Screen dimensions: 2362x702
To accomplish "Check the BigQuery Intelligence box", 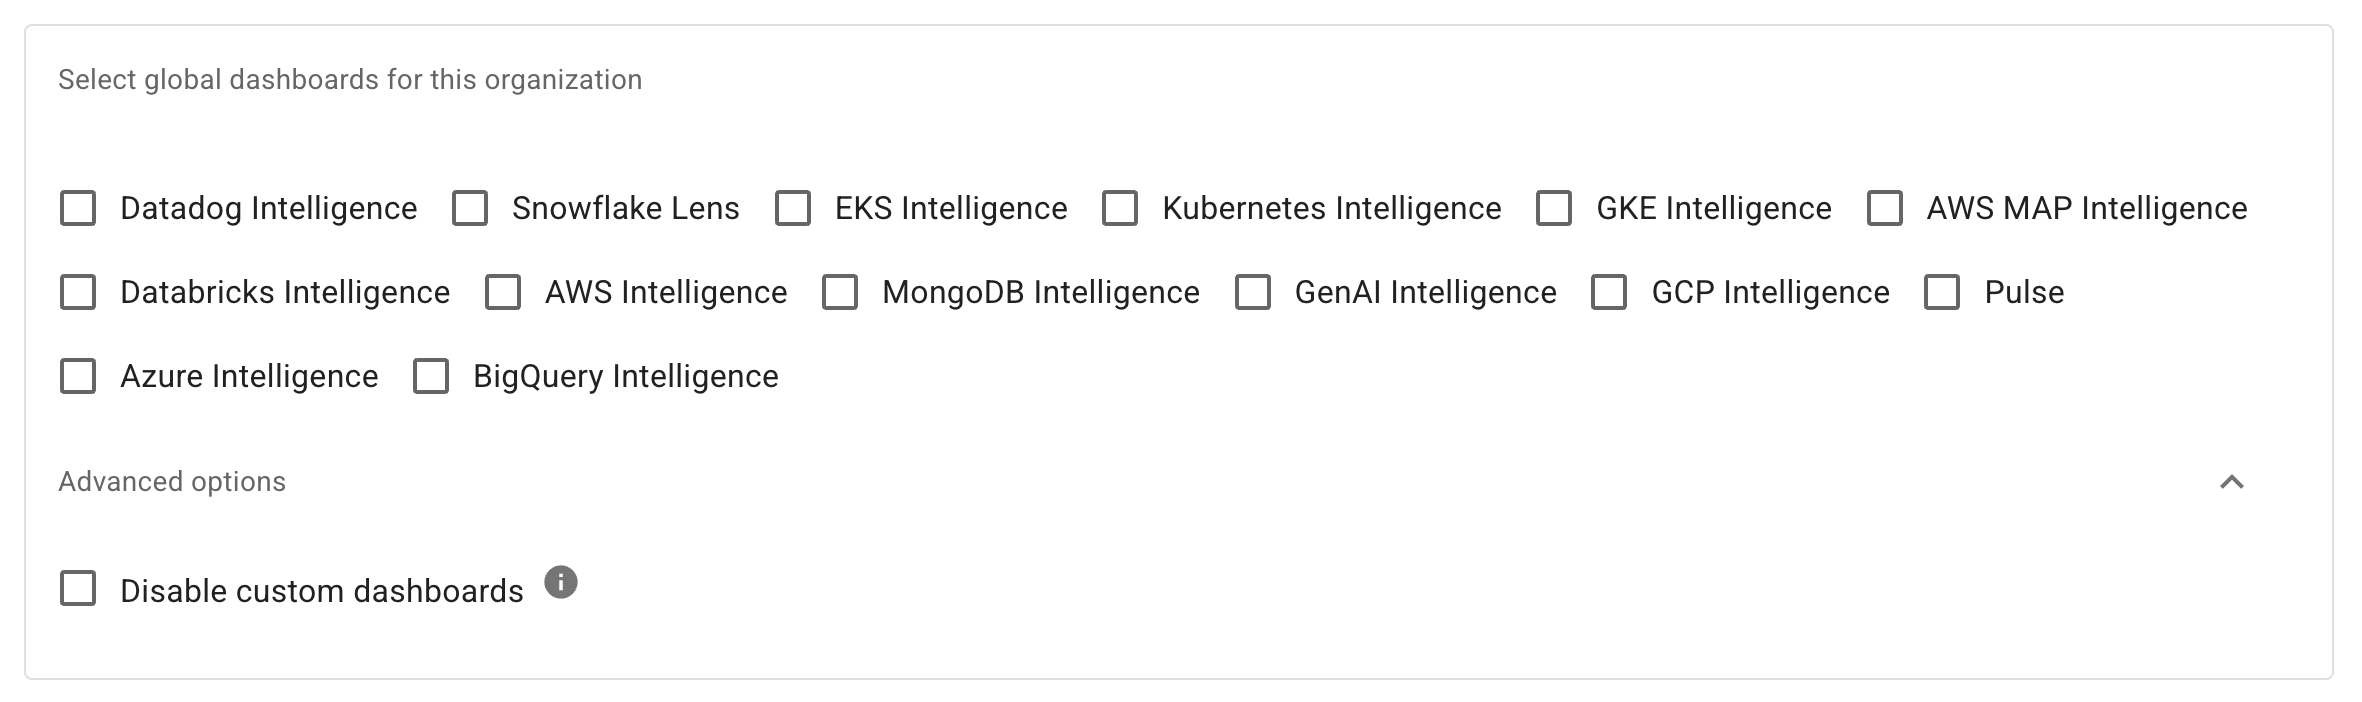I will pos(431,377).
